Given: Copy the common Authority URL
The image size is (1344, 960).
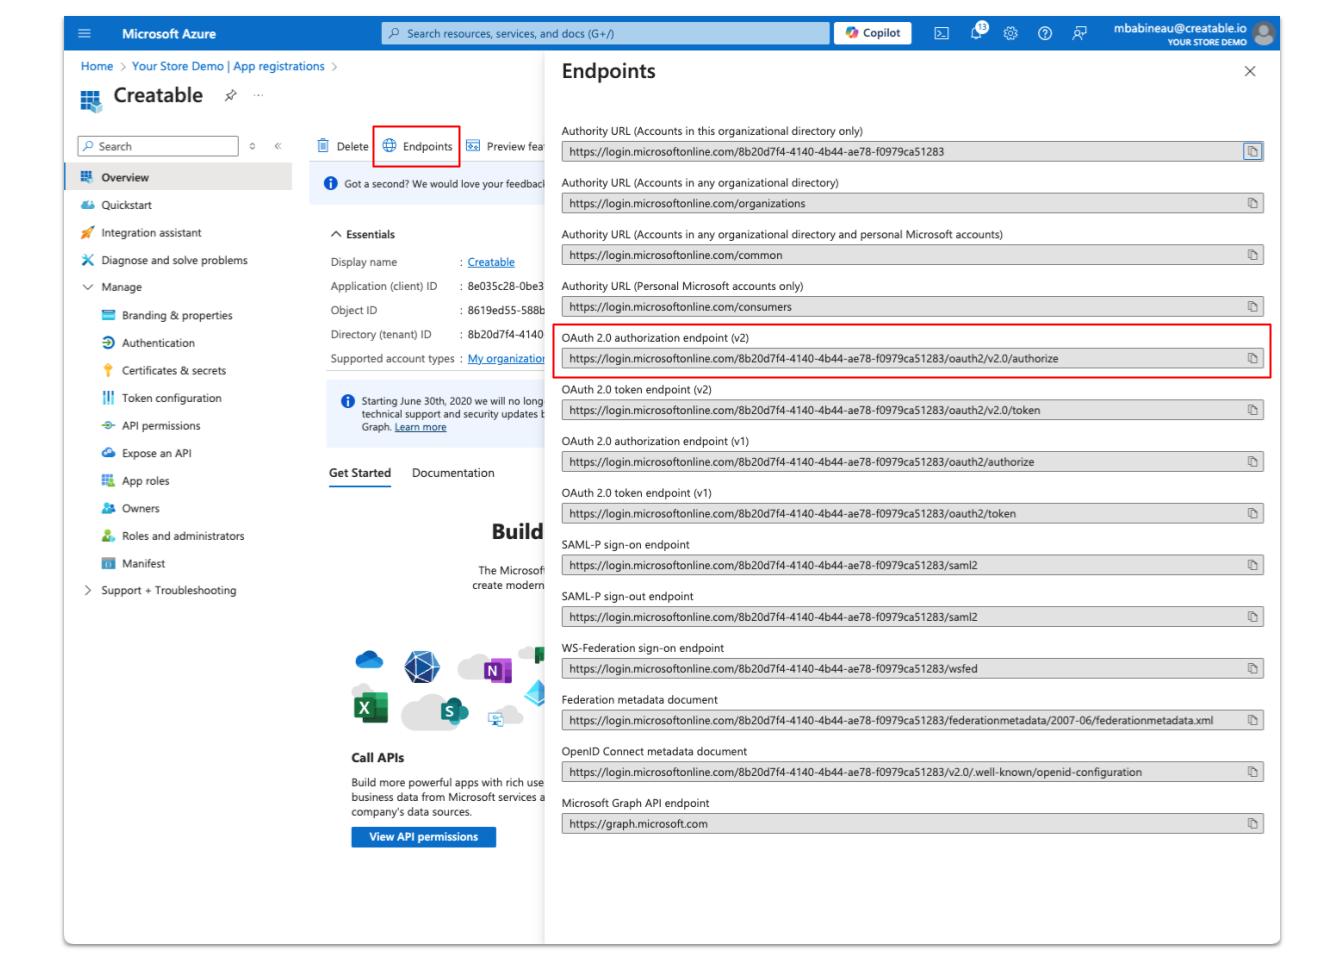Looking at the screenshot, I should tap(1252, 255).
